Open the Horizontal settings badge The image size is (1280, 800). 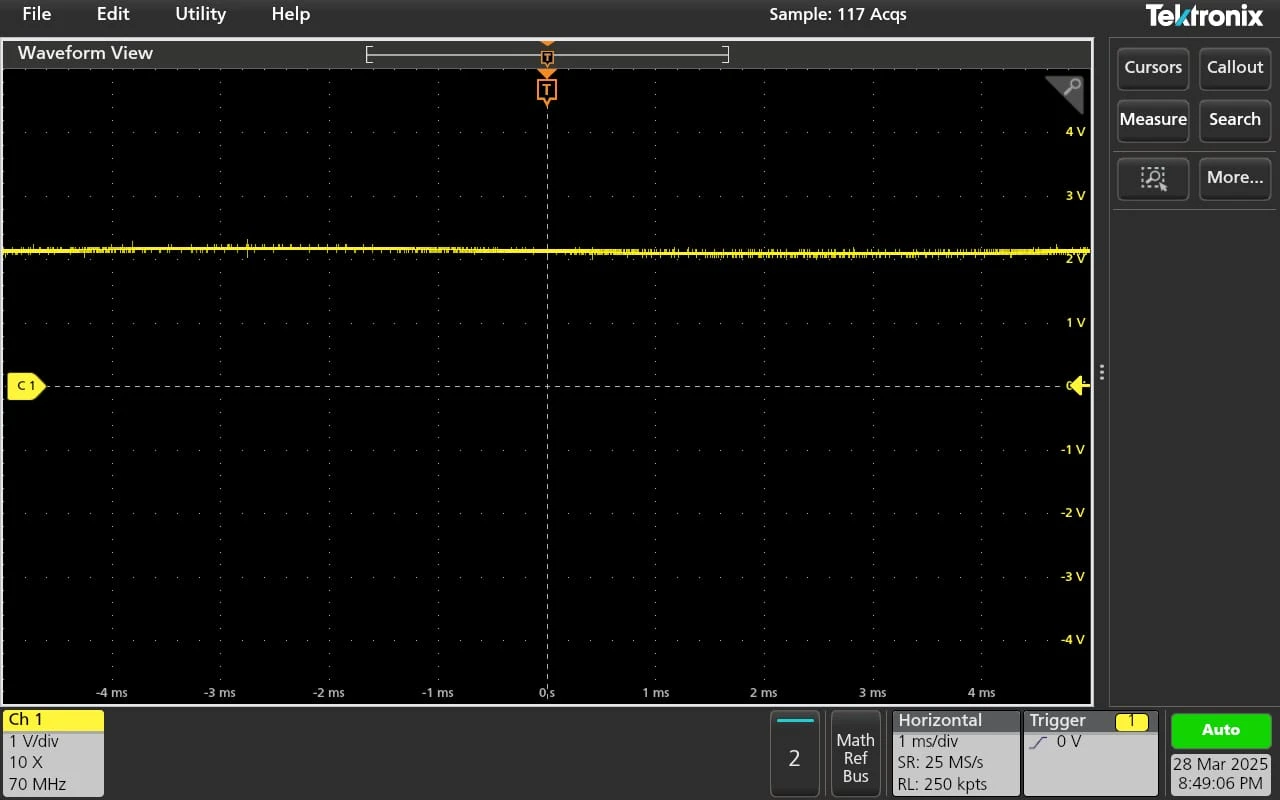click(955, 752)
